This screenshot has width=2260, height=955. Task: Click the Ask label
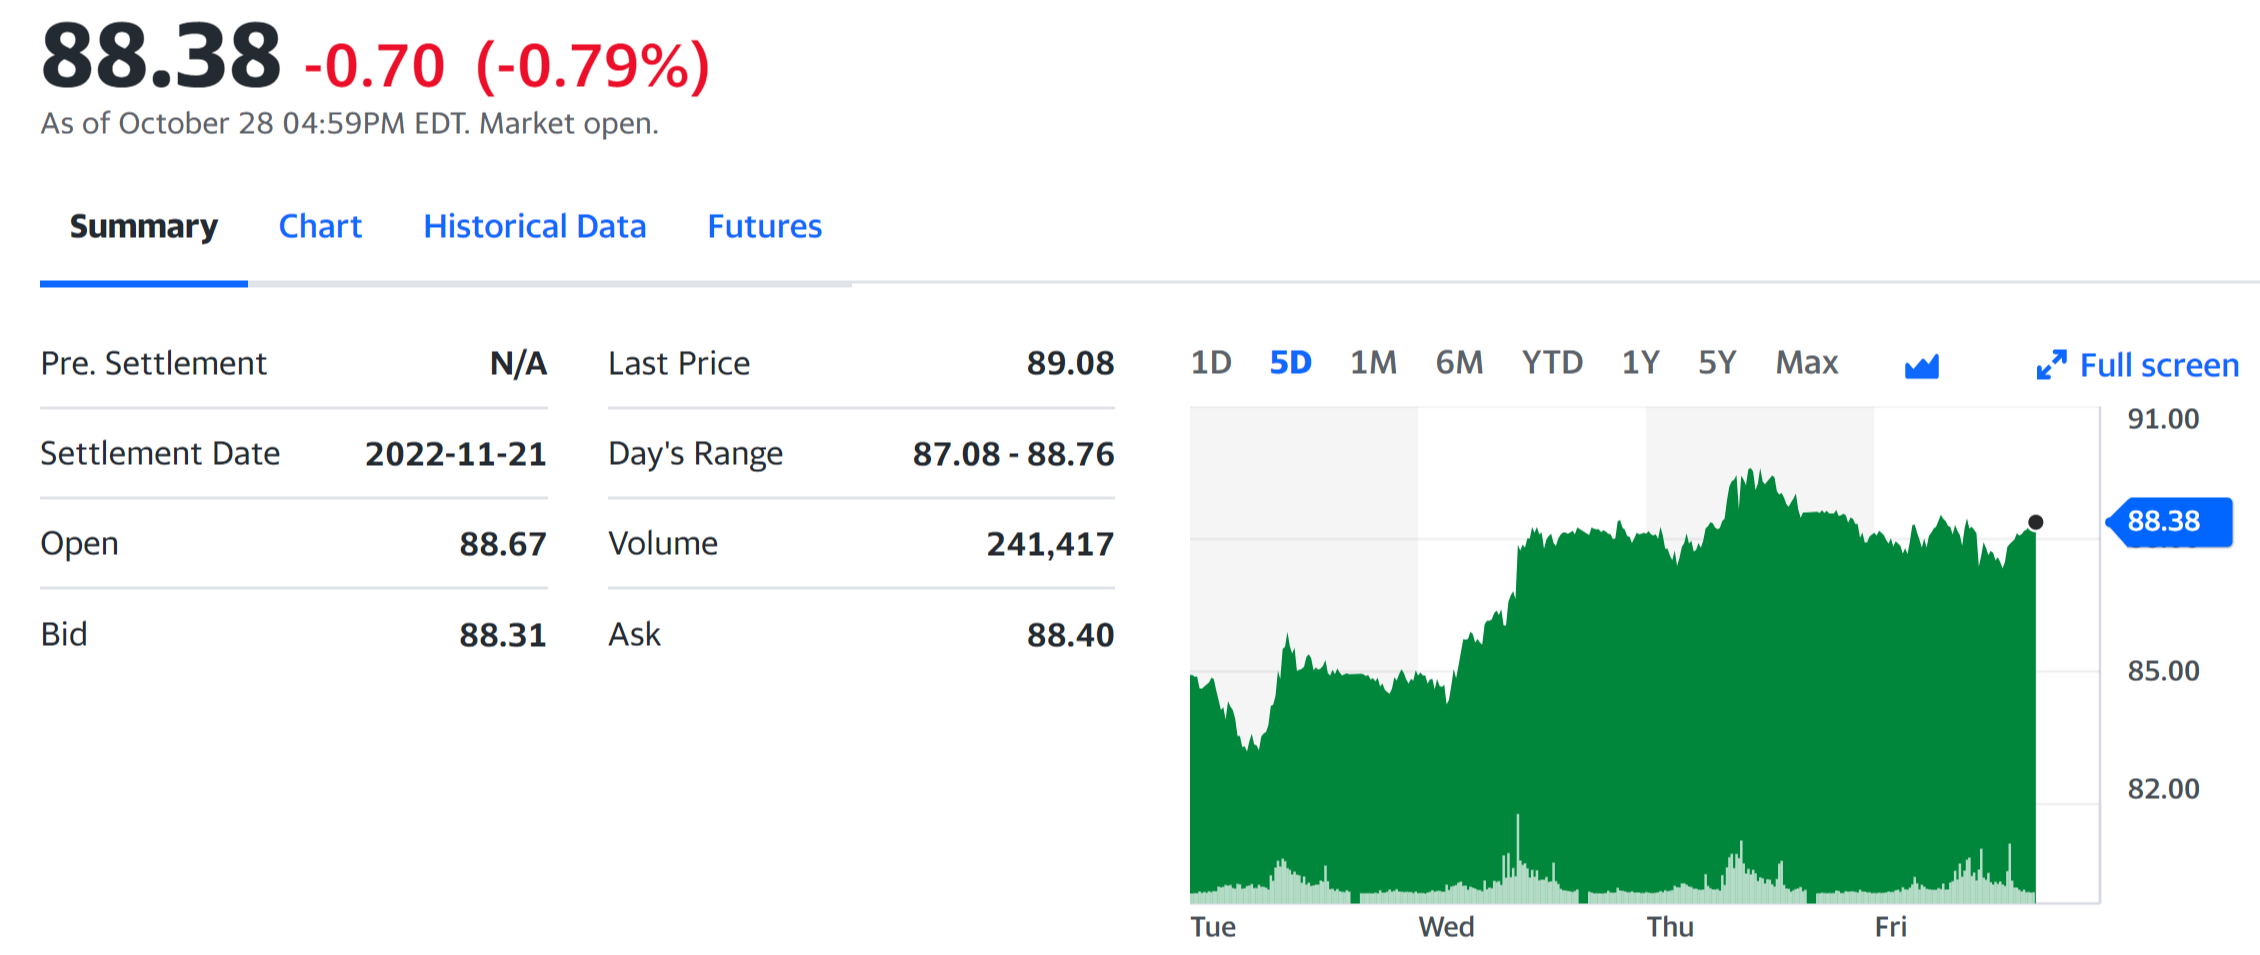coord(634,635)
